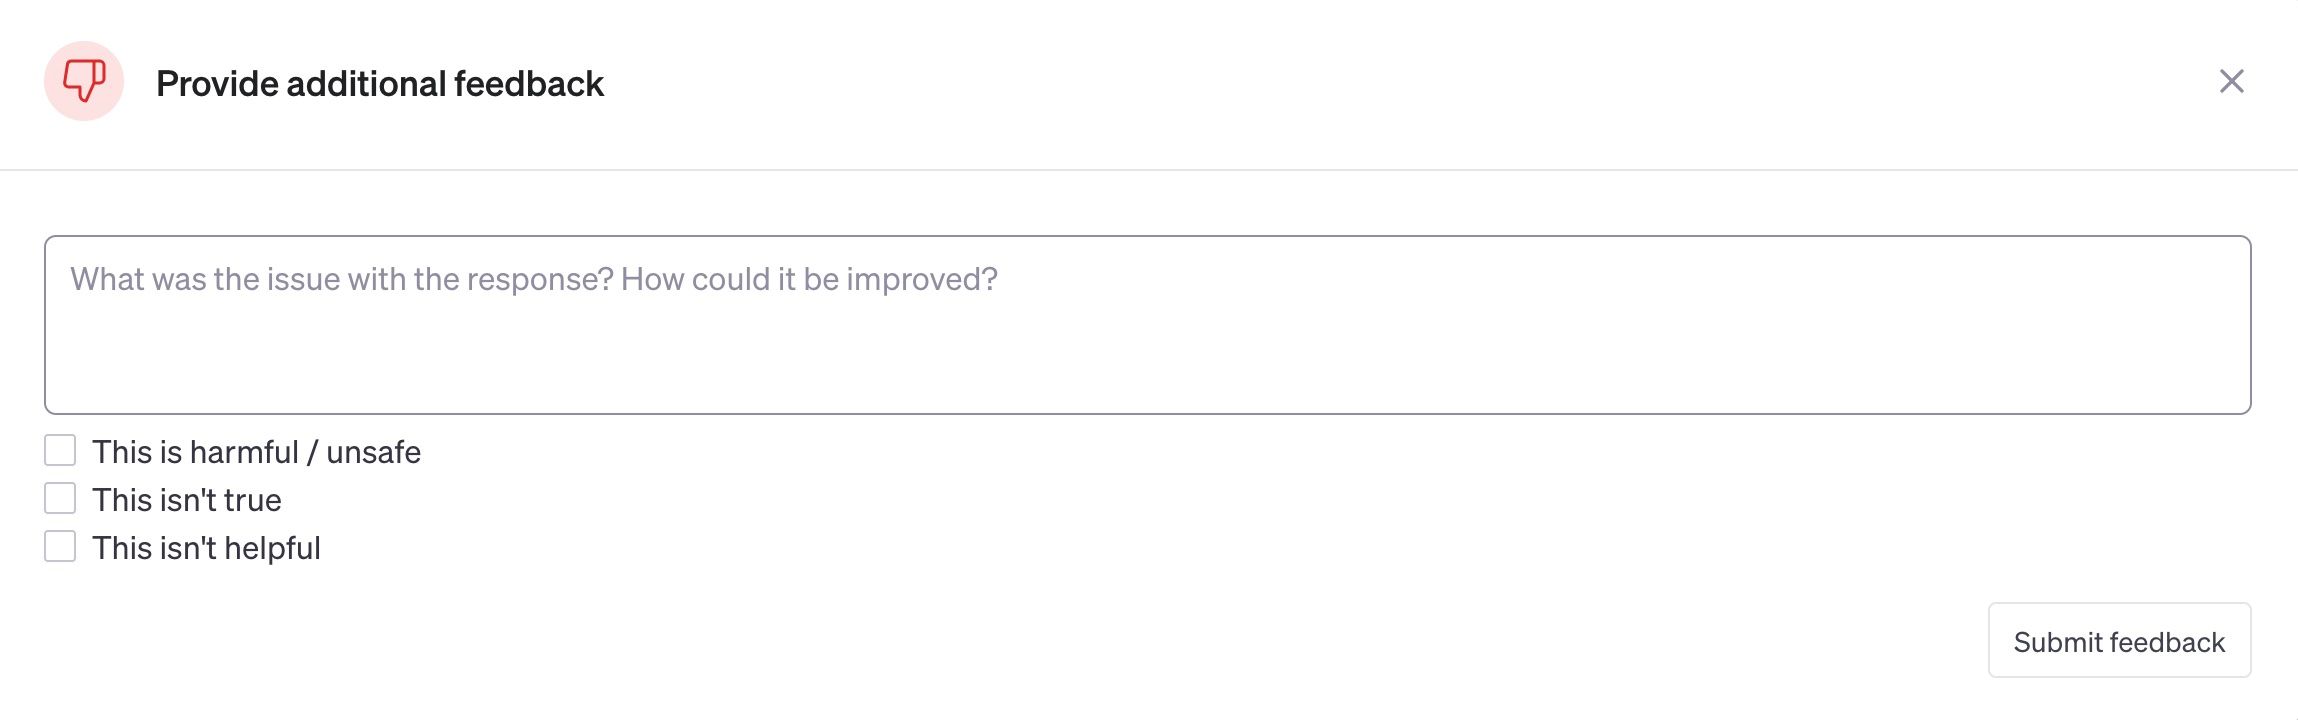
Task: Enable the harmful content checkbox
Action: [x=59, y=451]
